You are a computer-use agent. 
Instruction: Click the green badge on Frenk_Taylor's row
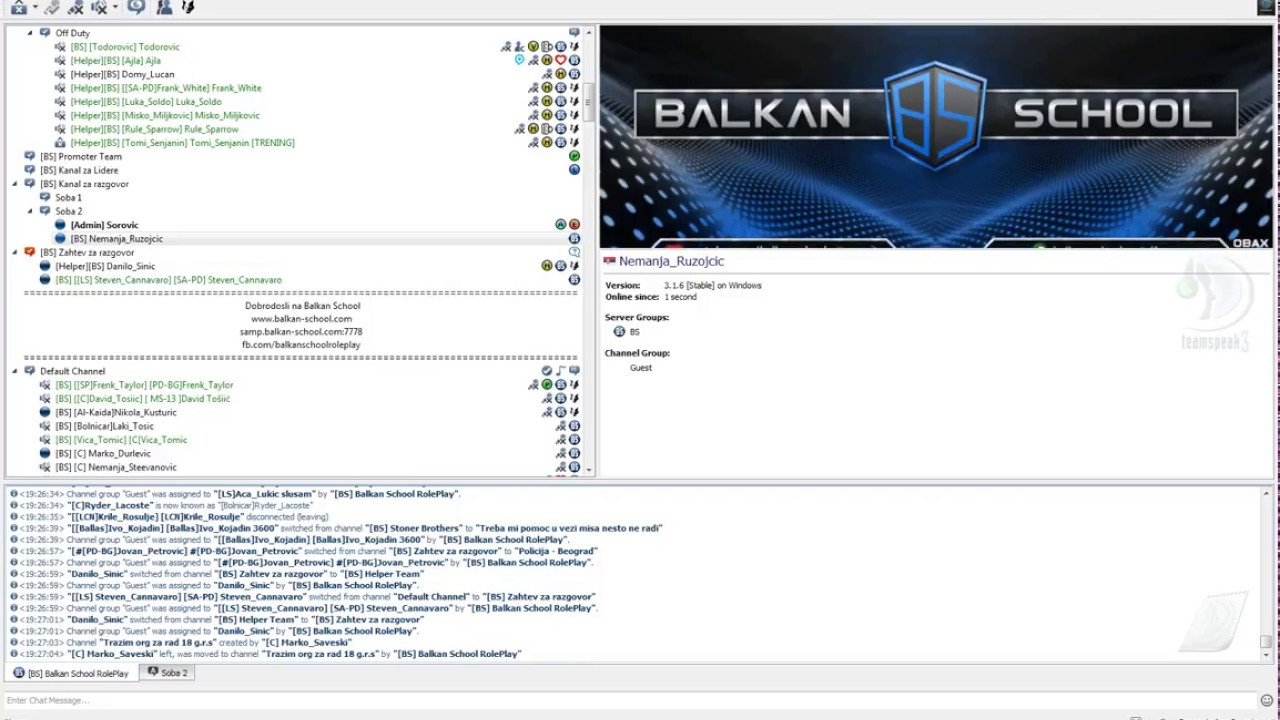tap(547, 385)
